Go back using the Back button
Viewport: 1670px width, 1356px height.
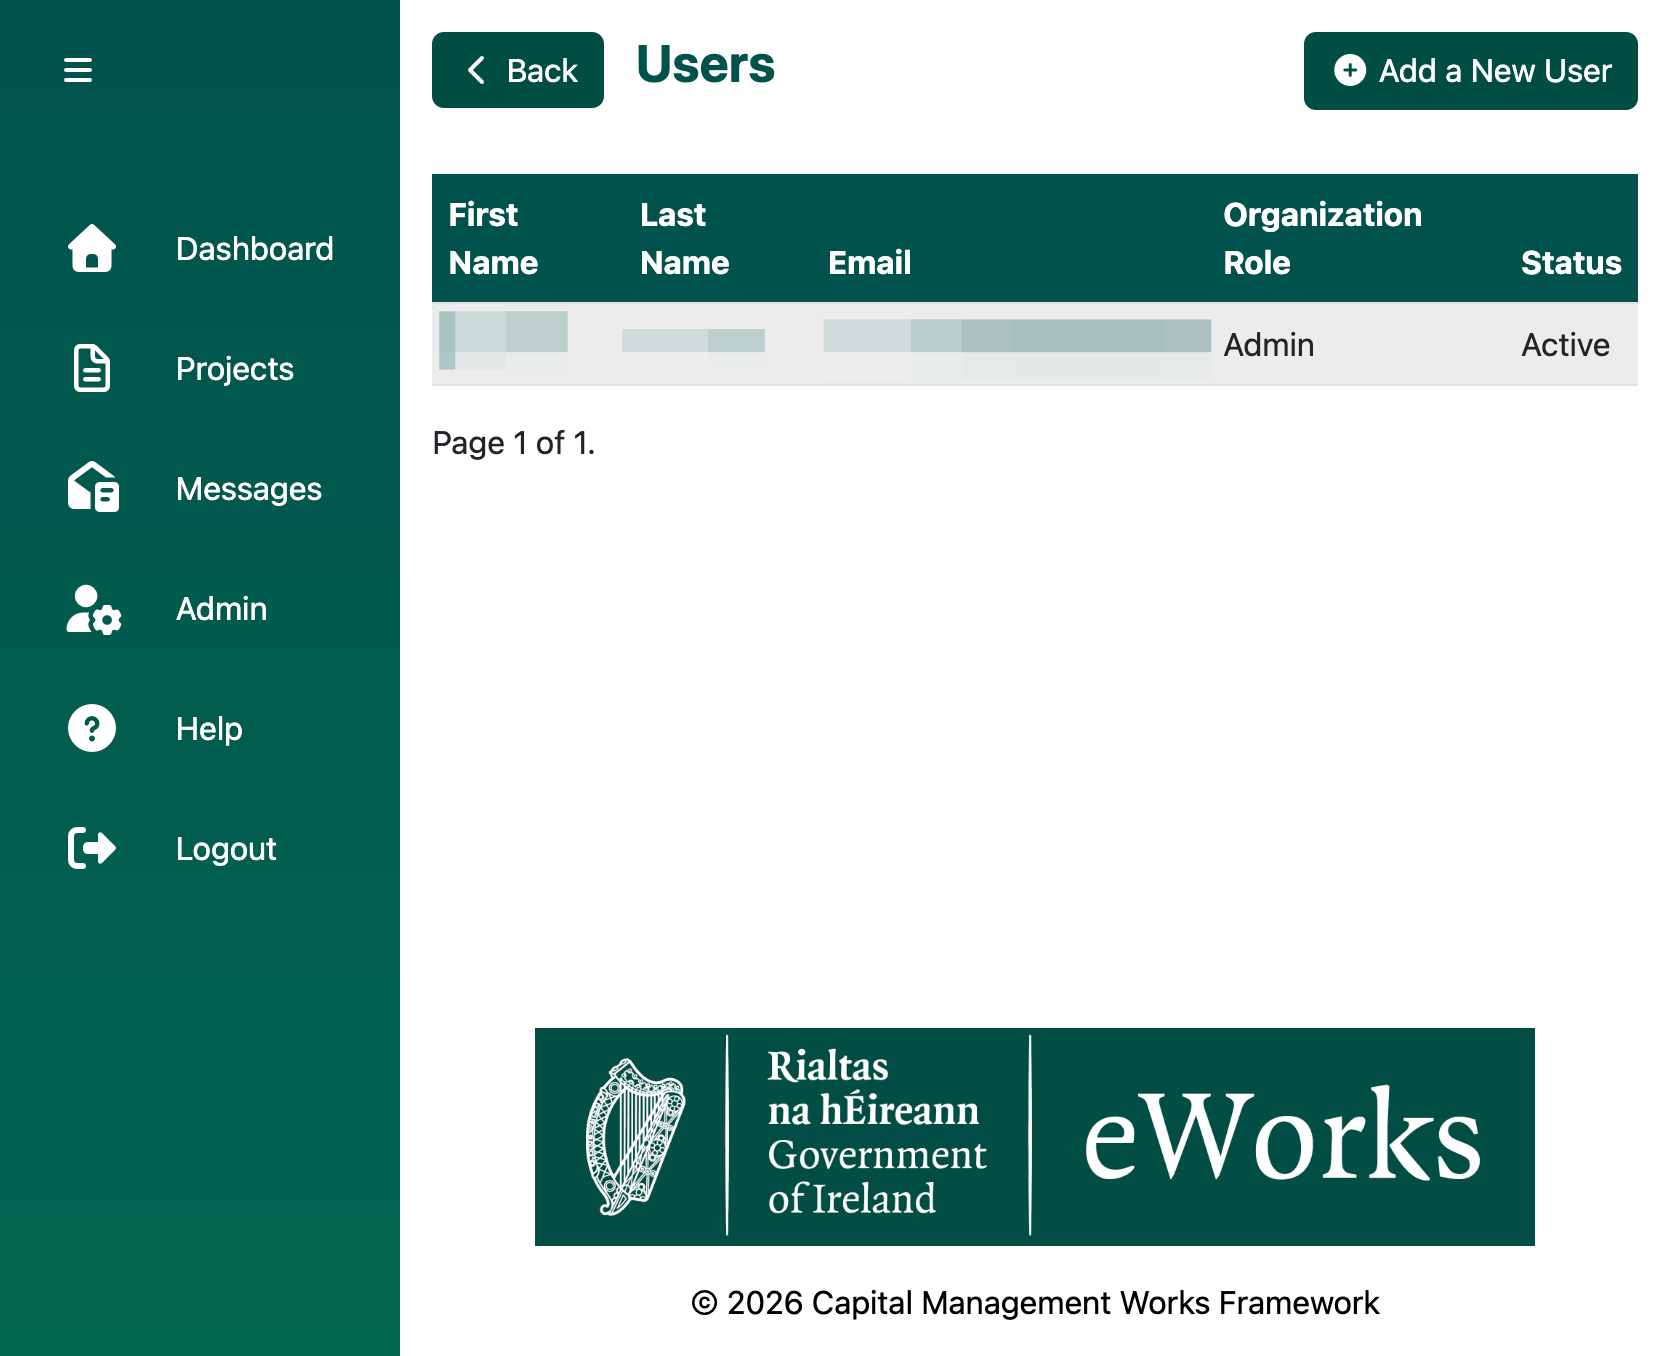[x=518, y=70]
